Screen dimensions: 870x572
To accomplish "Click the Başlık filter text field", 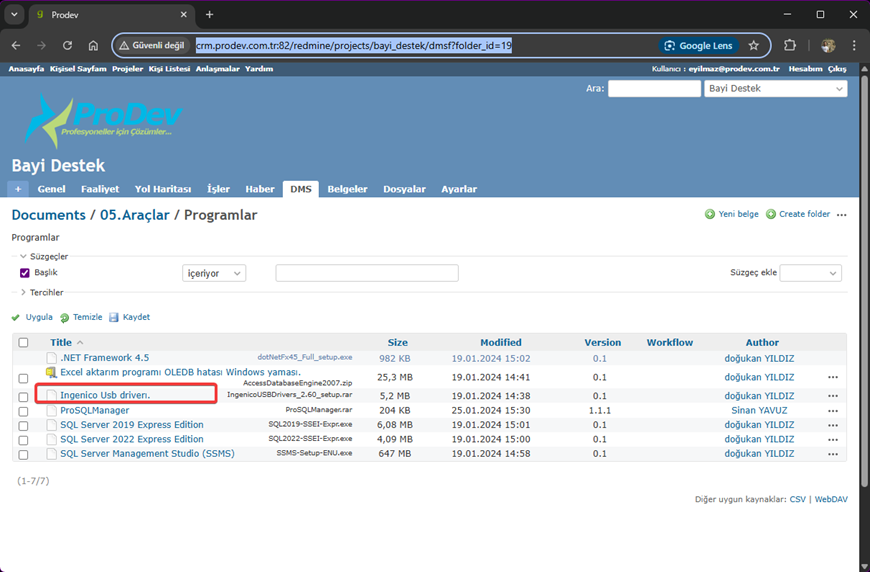I will tap(367, 273).
